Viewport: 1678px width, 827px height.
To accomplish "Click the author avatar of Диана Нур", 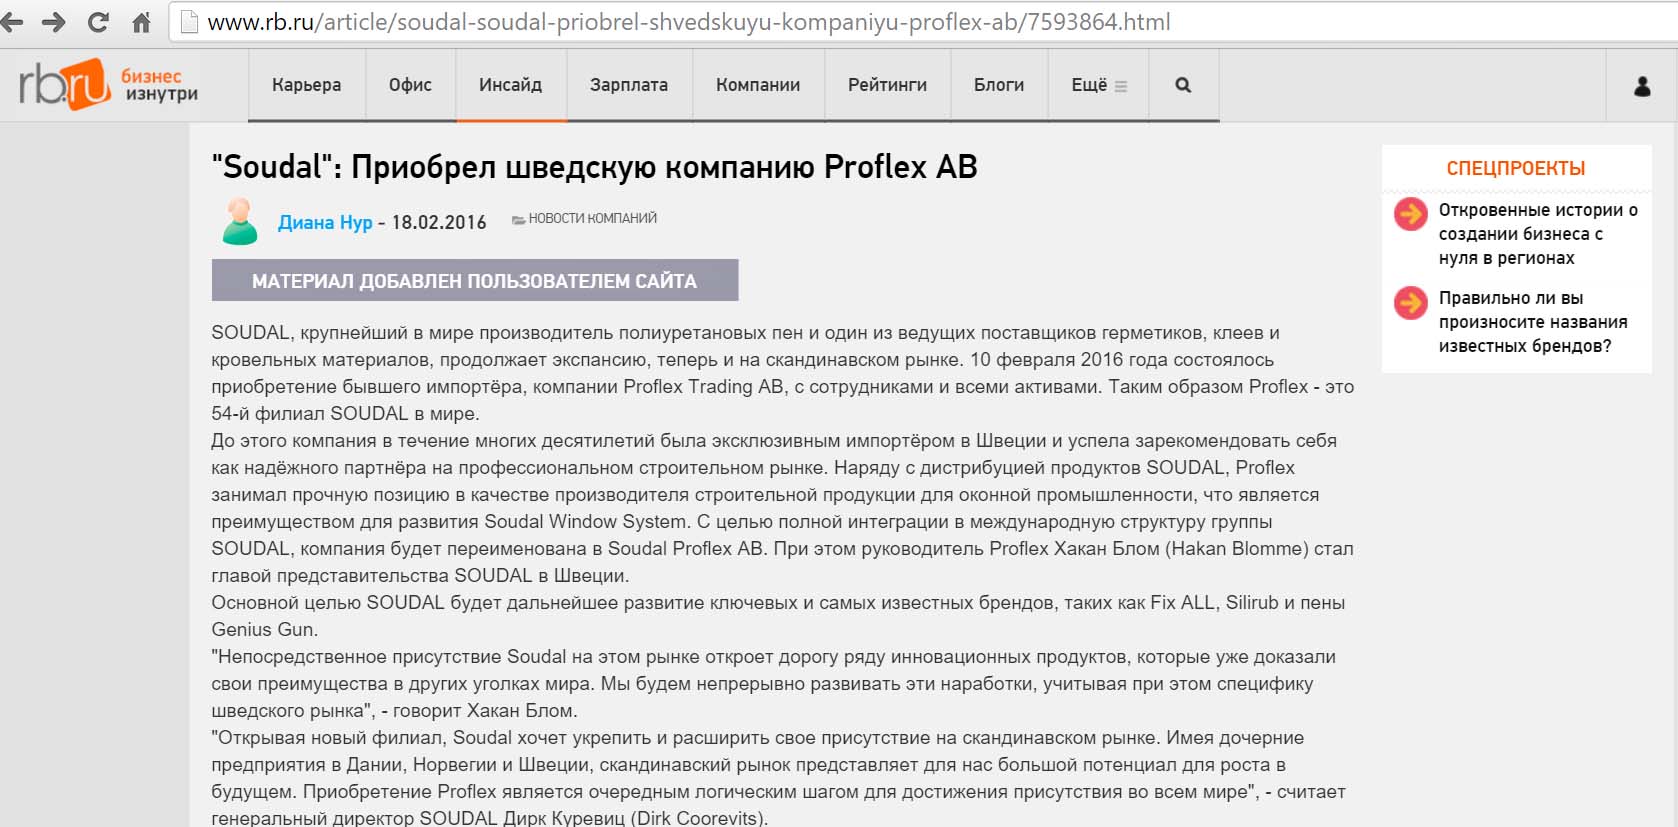I will 239,221.
